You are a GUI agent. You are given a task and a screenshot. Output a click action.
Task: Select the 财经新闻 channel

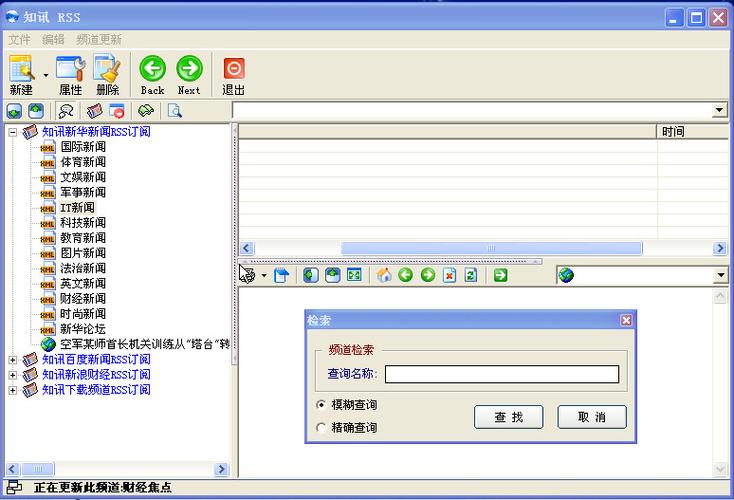[83, 299]
